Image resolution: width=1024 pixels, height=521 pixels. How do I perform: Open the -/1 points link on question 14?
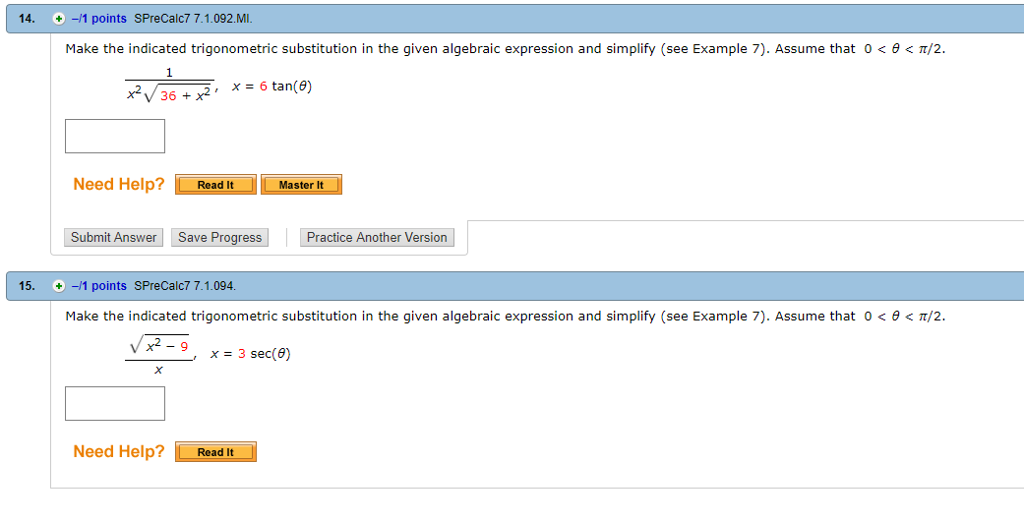[x=99, y=19]
